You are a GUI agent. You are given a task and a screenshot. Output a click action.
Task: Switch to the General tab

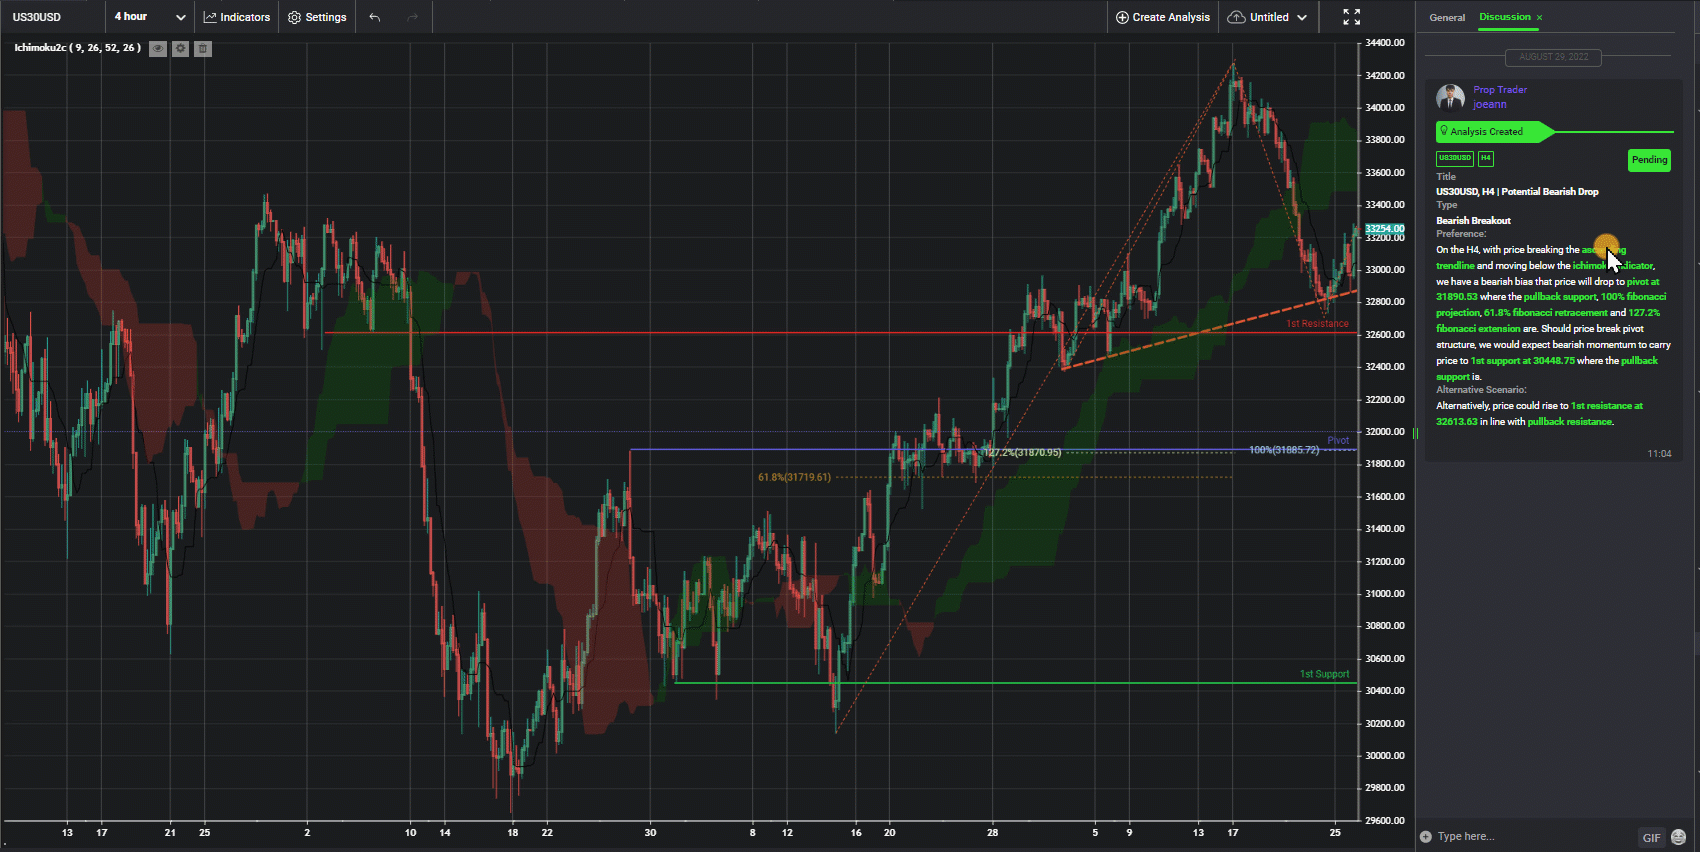(1447, 18)
